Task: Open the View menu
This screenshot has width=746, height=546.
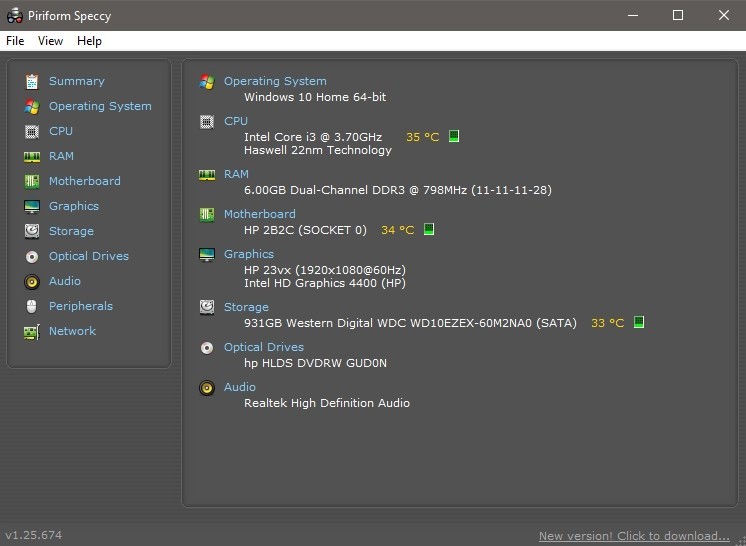Action: [x=50, y=41]
